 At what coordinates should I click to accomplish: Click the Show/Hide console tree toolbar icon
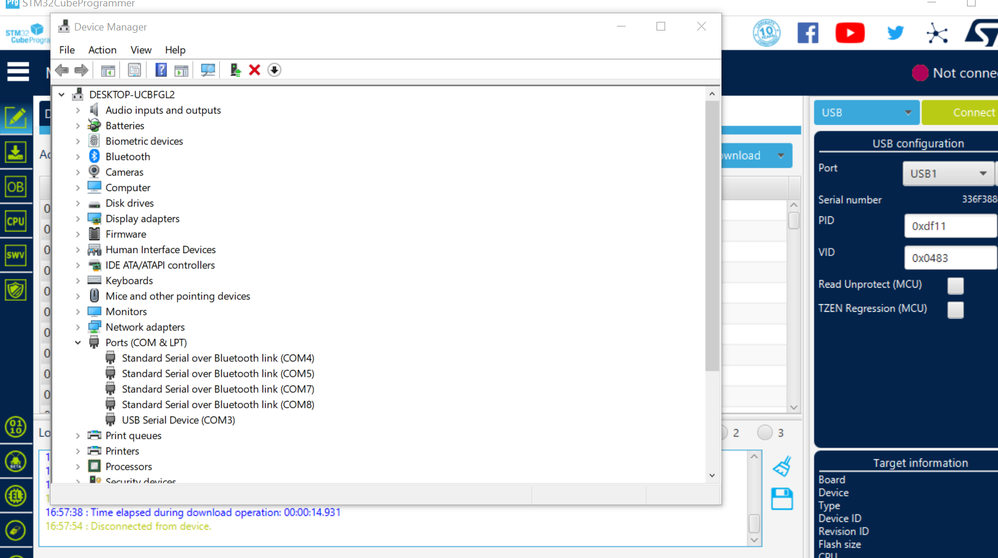(x=108, y=70)
